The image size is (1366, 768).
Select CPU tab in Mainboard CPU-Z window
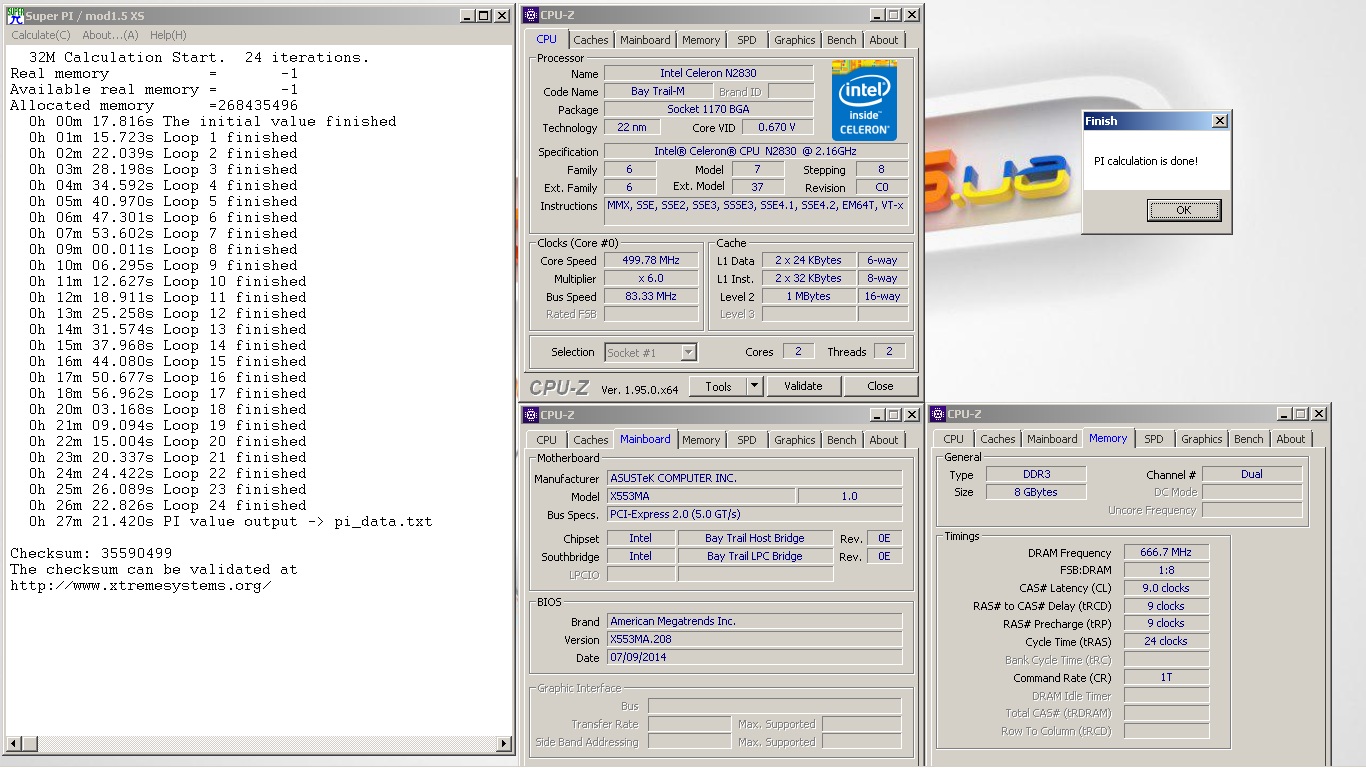546,440
